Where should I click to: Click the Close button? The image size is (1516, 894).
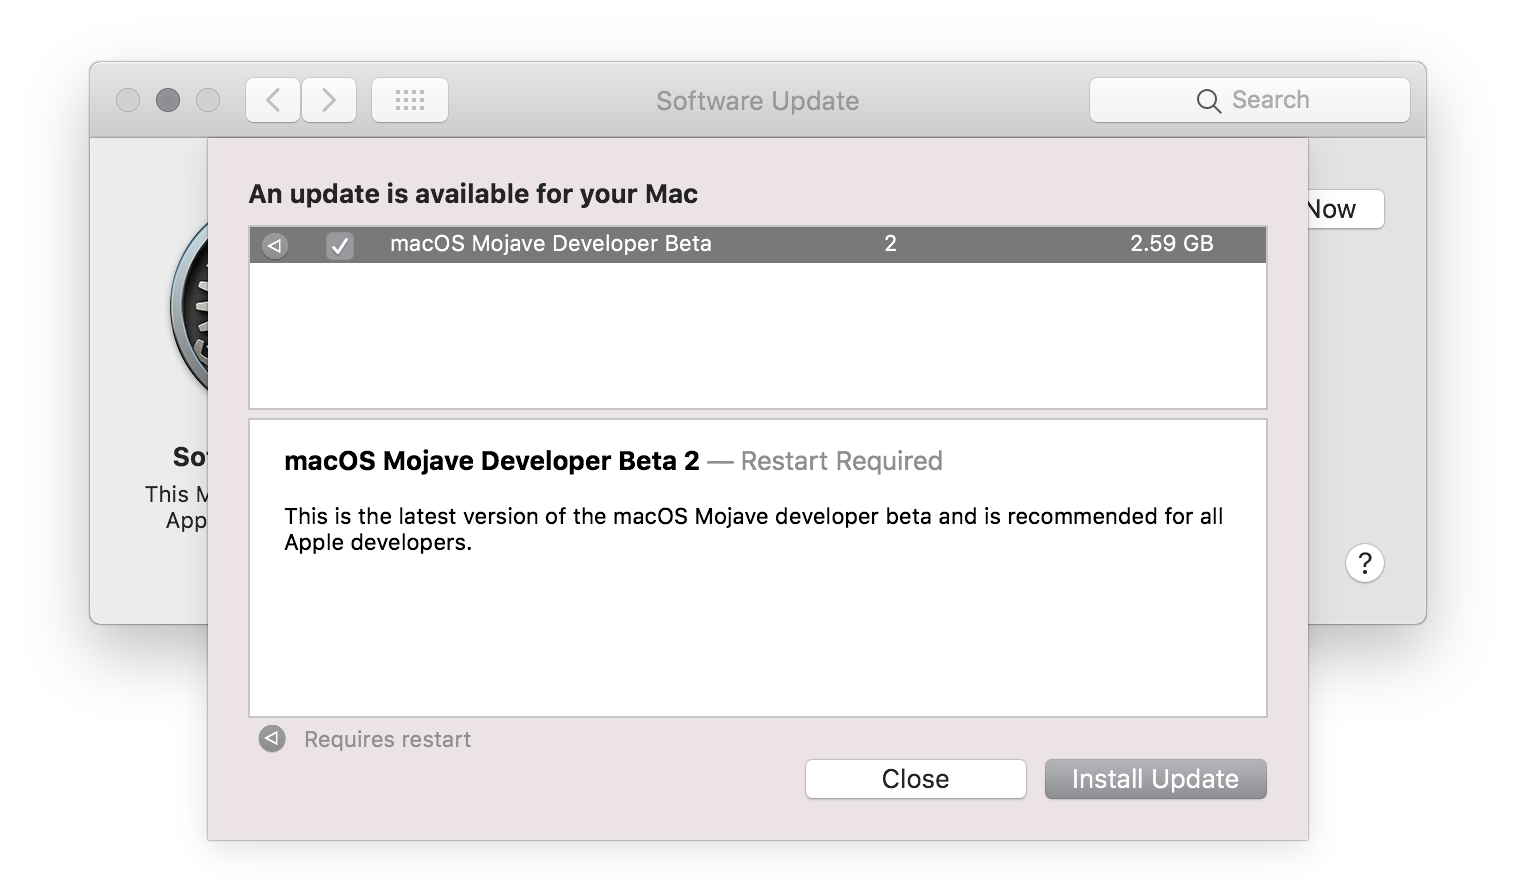(x=916, y=779)
